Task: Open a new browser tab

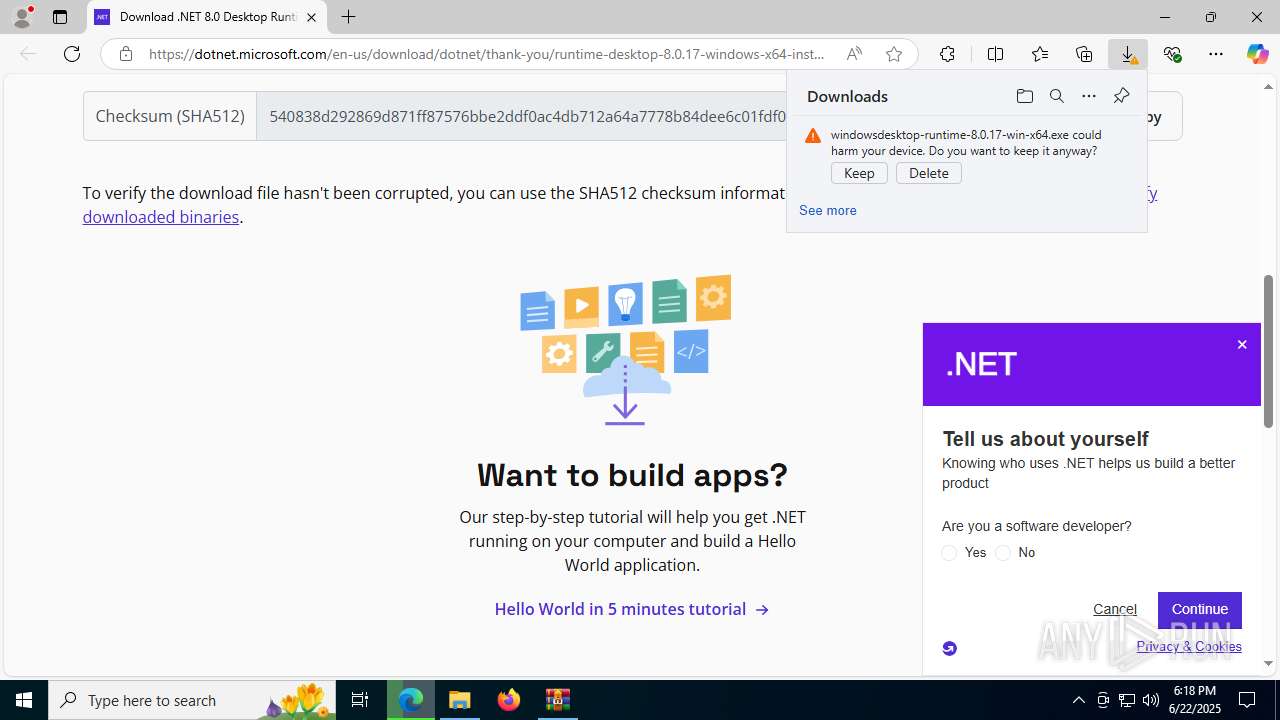Action: tap(348, 17)
